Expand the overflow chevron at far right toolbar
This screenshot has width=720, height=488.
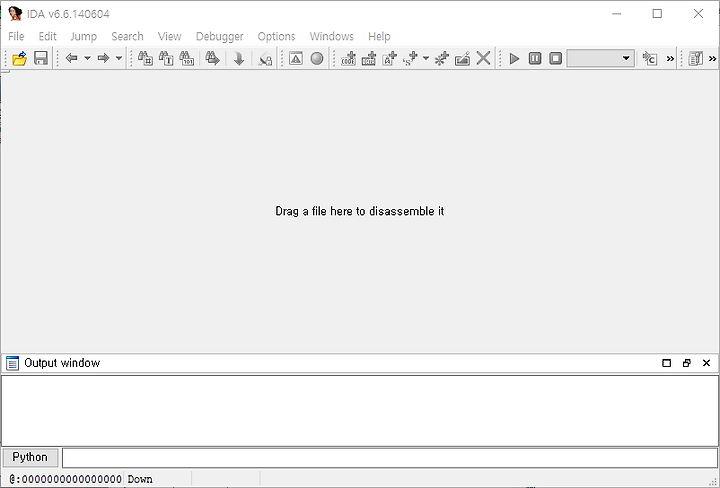712,58
